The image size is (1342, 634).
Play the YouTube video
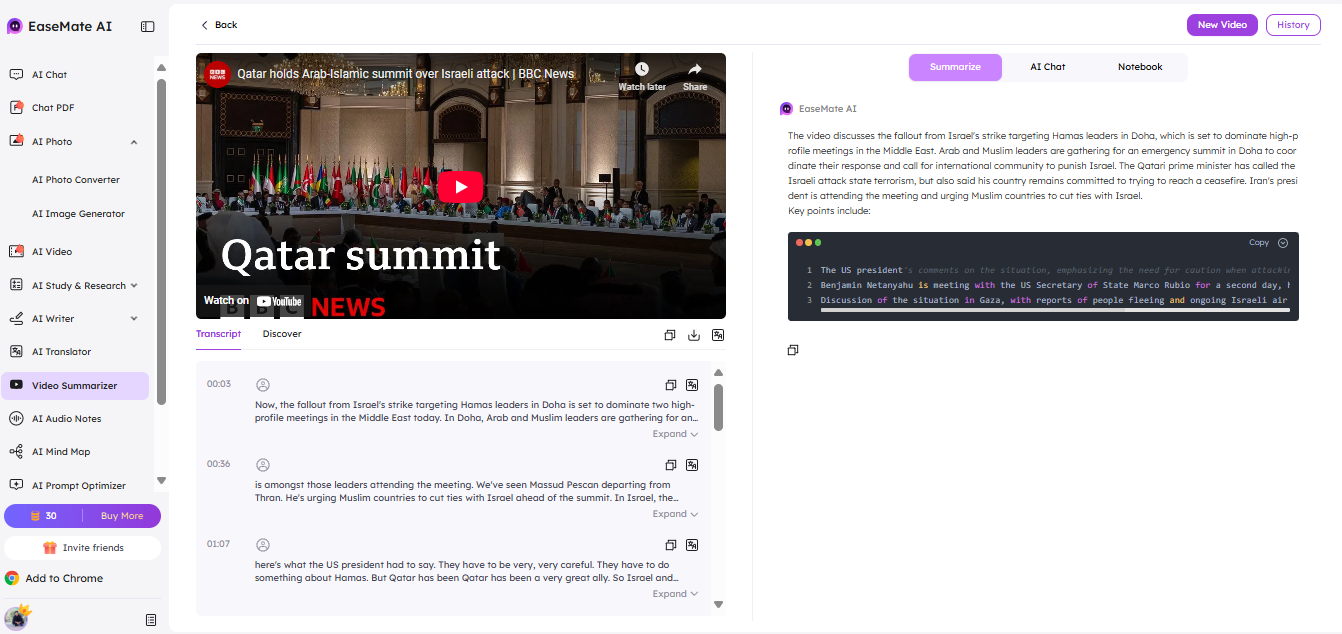click(x=460, y=187)
